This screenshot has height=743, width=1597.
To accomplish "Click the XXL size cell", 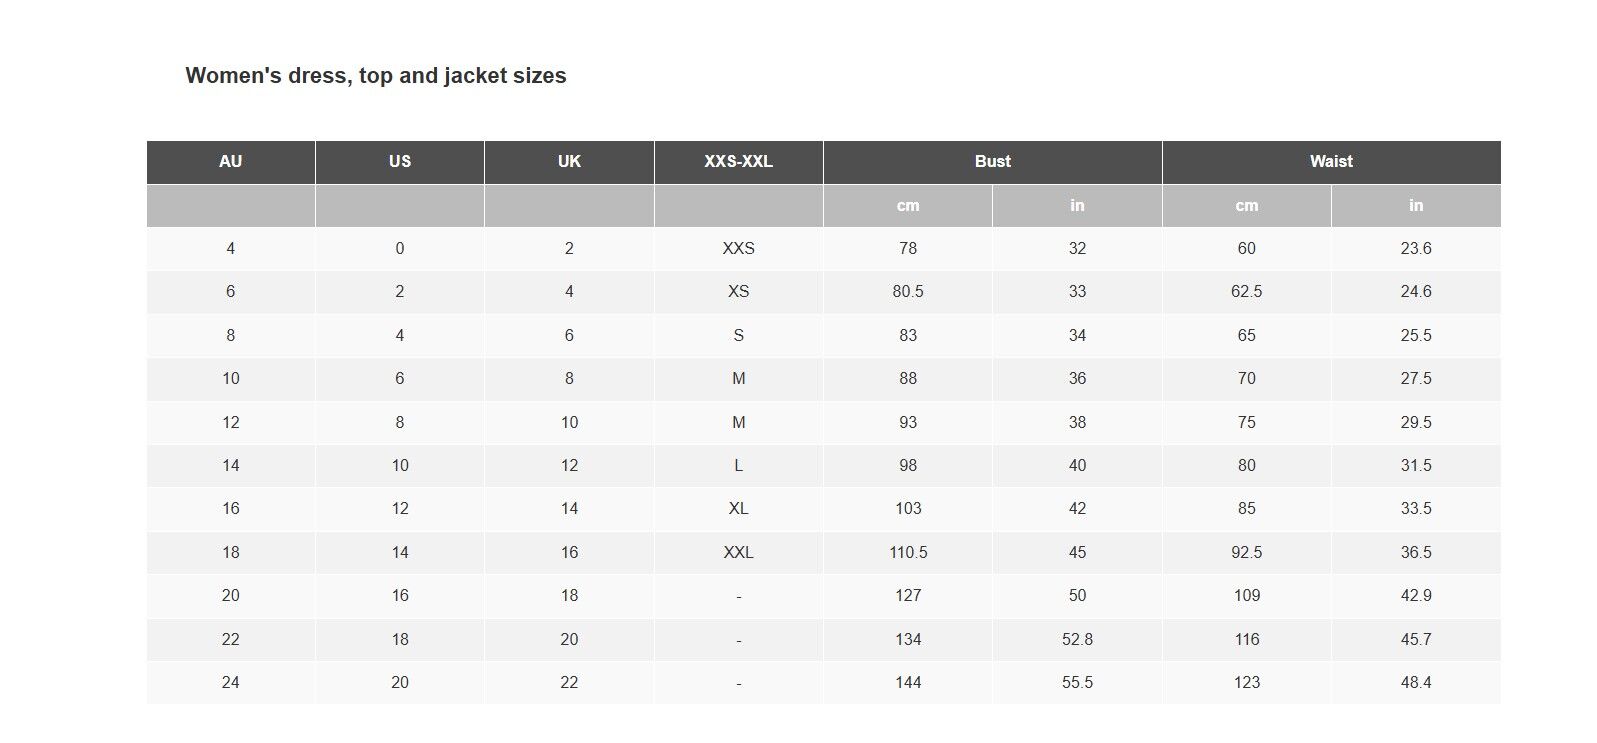I will 739,553.
